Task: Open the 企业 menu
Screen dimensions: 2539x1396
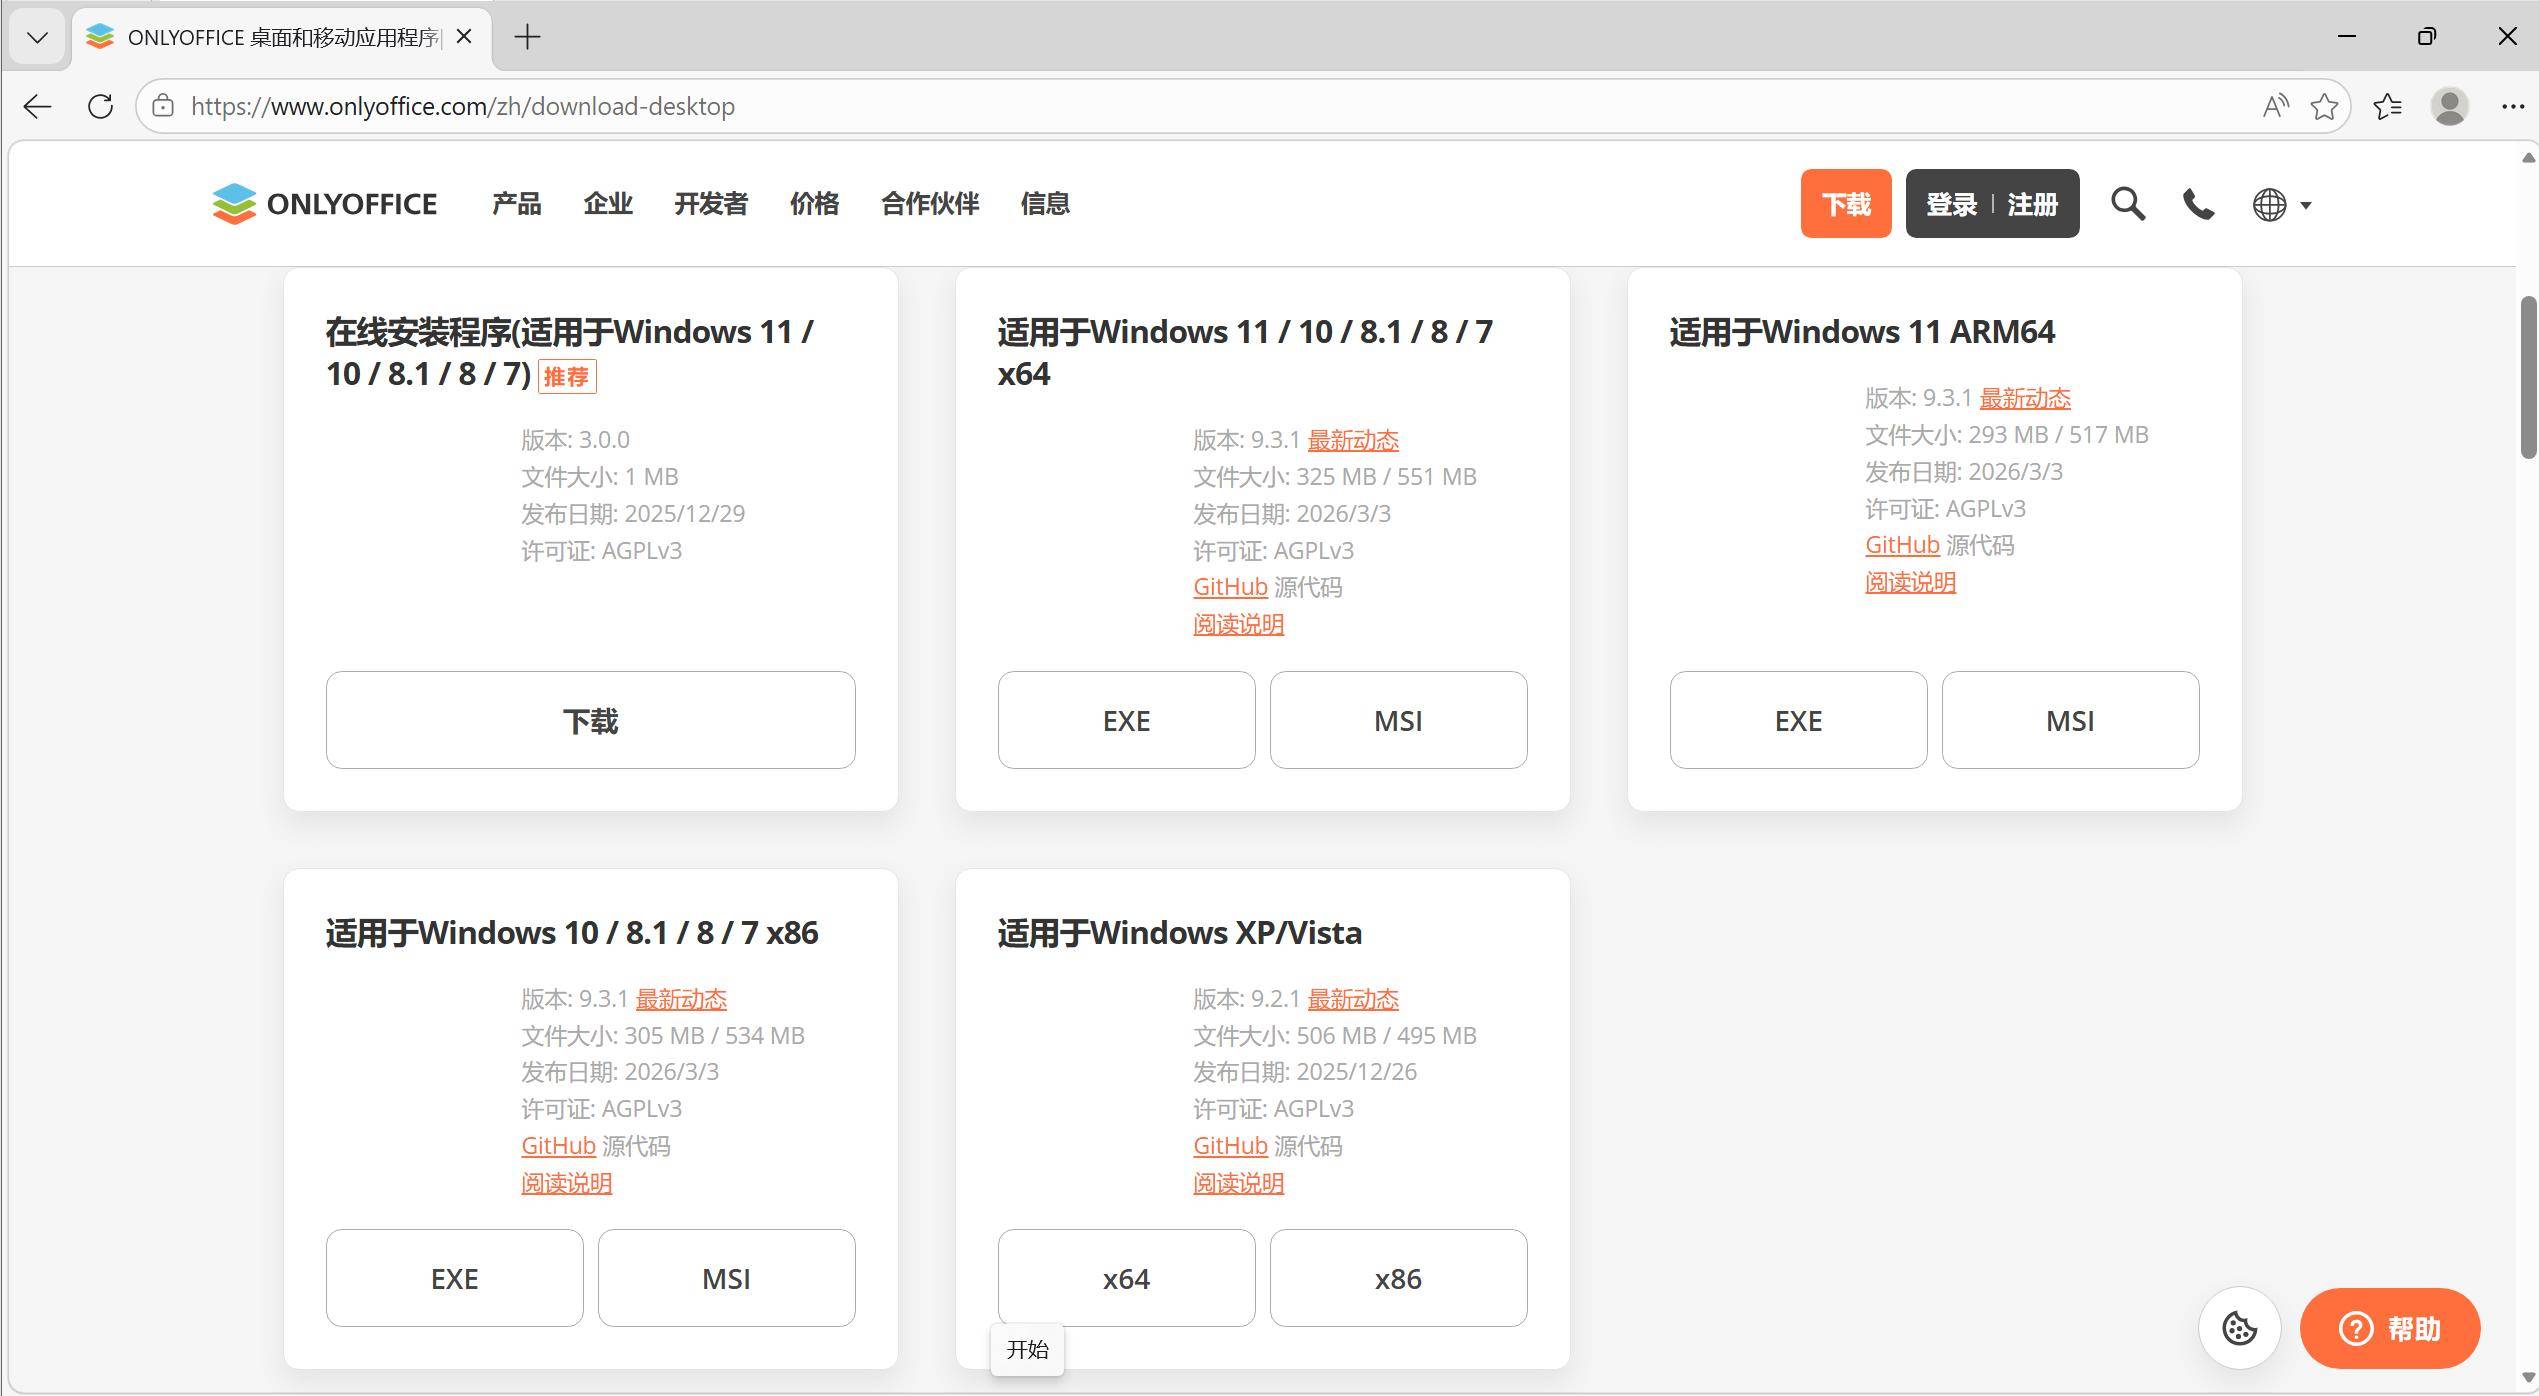Action: coord(608,204)
